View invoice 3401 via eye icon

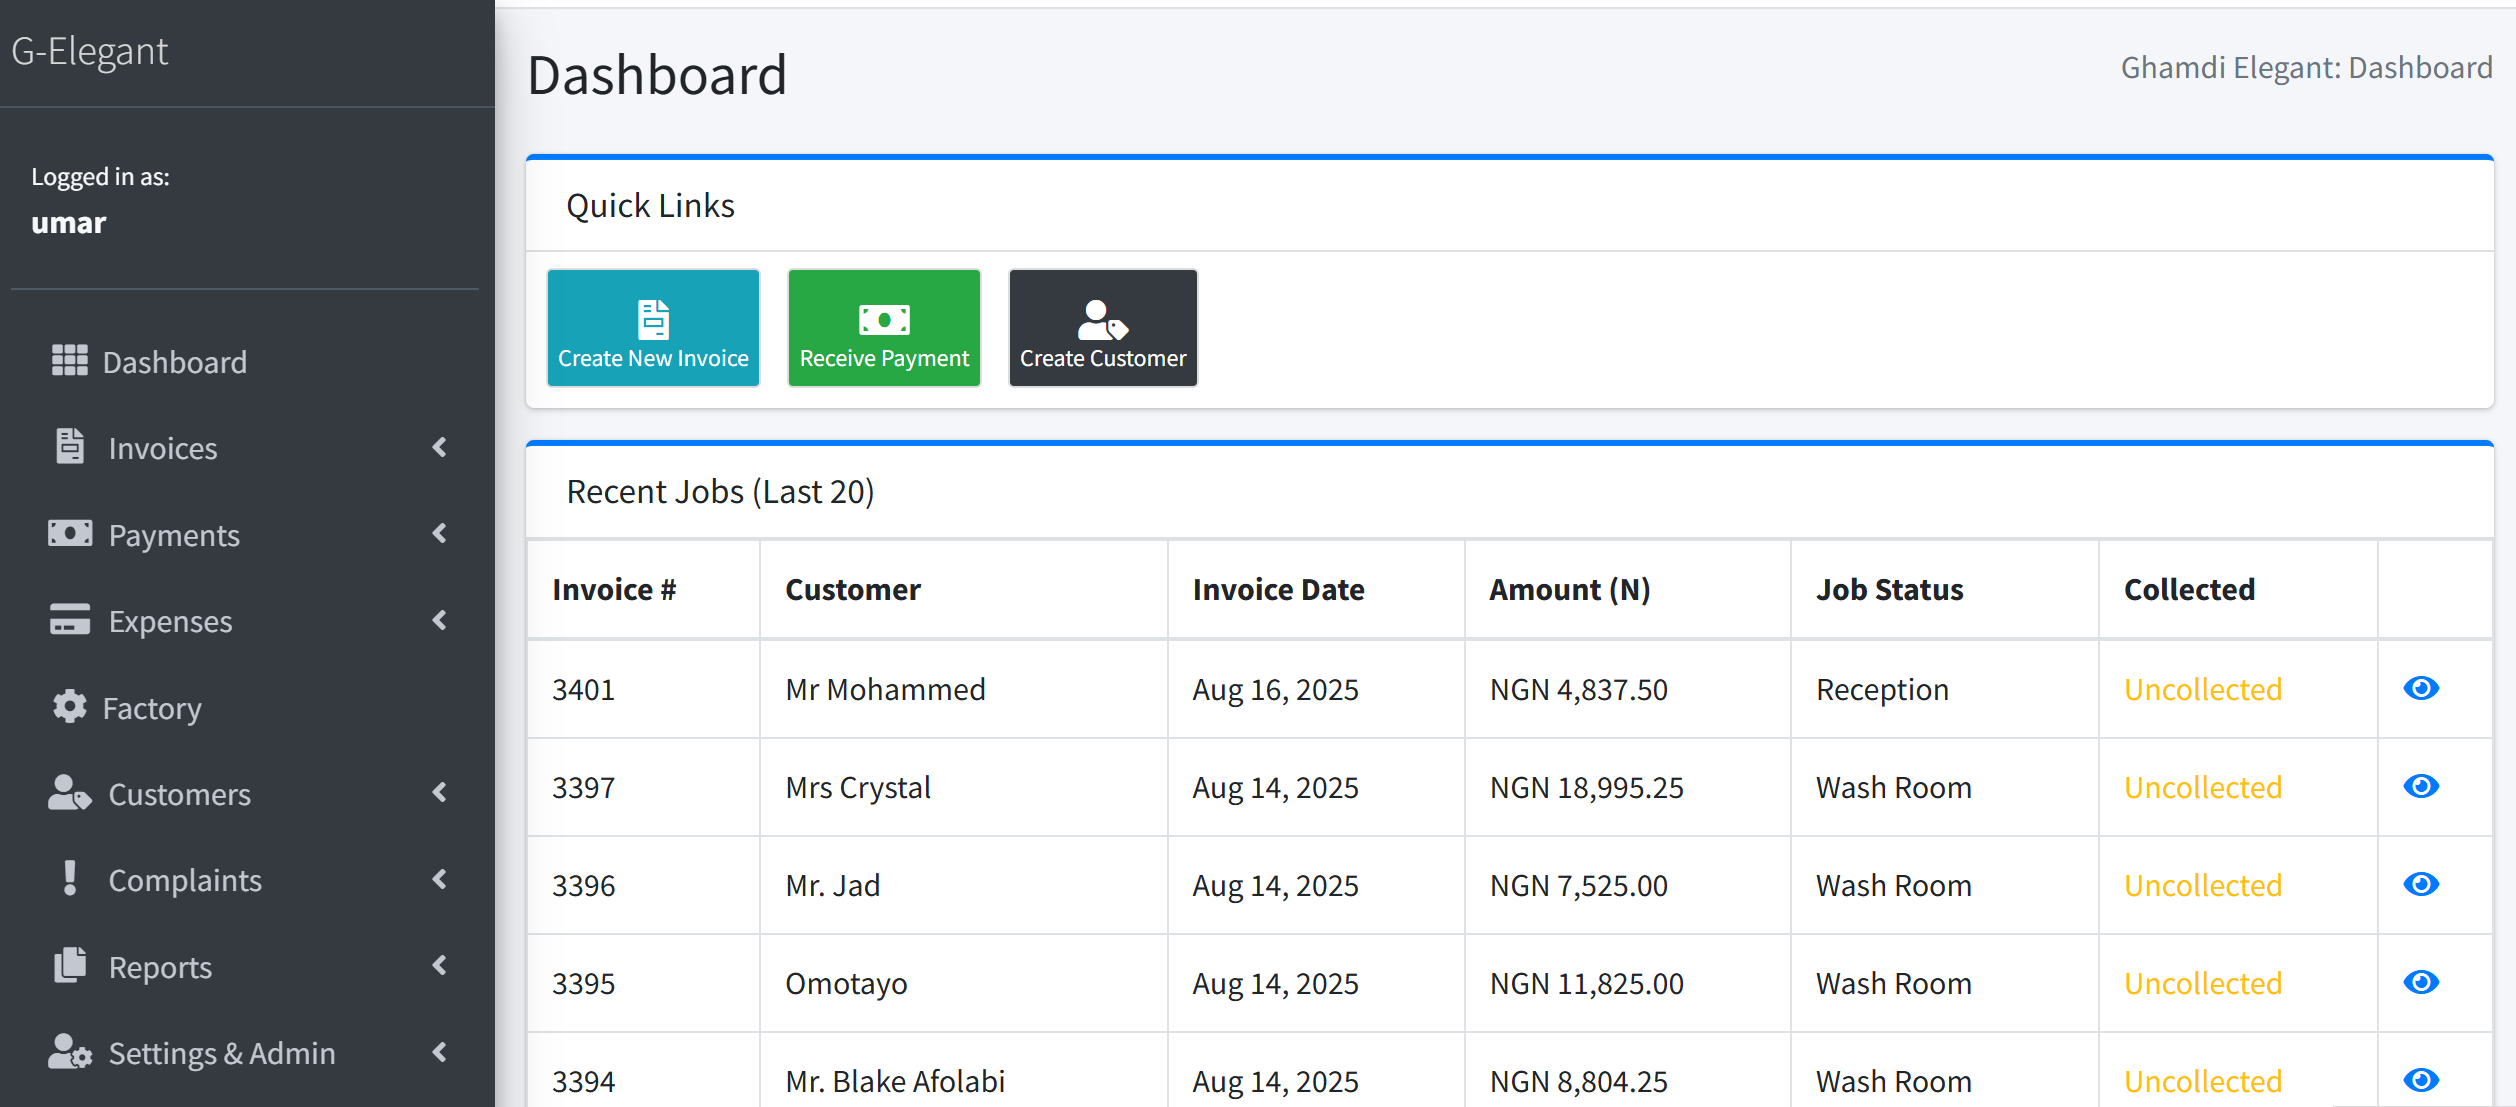click(2420, 688)
